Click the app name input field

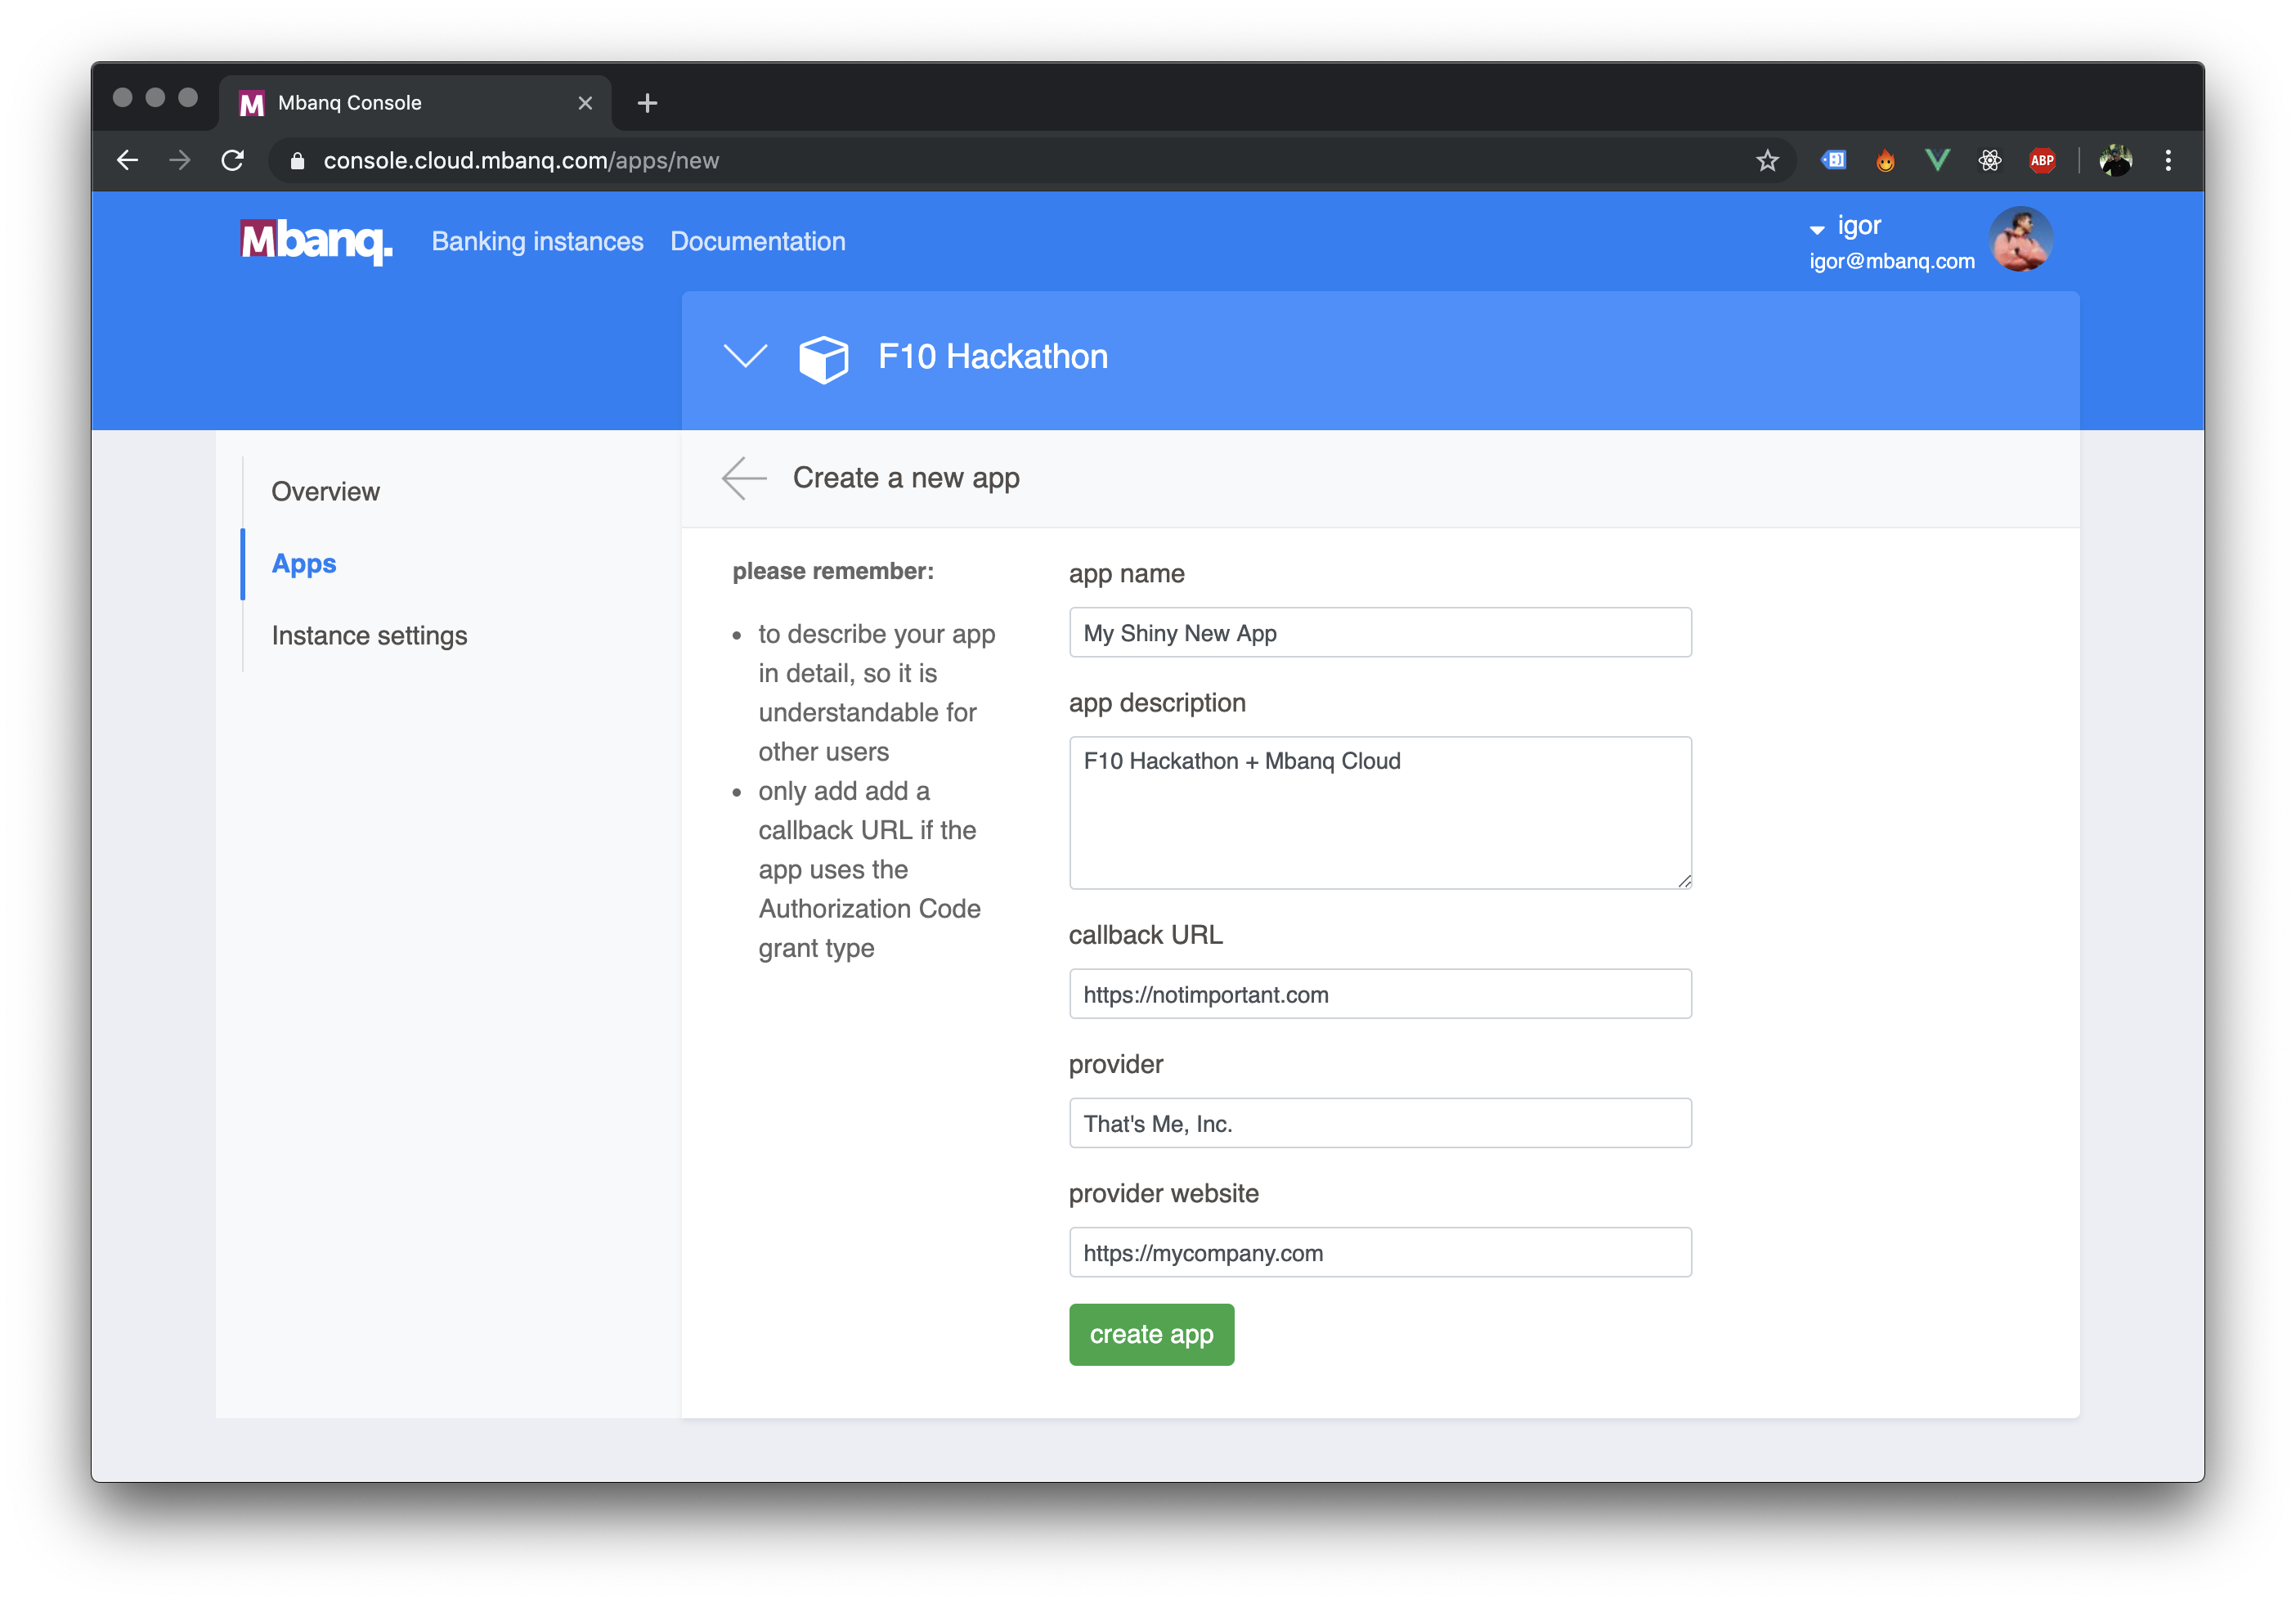pos(1380,632)
